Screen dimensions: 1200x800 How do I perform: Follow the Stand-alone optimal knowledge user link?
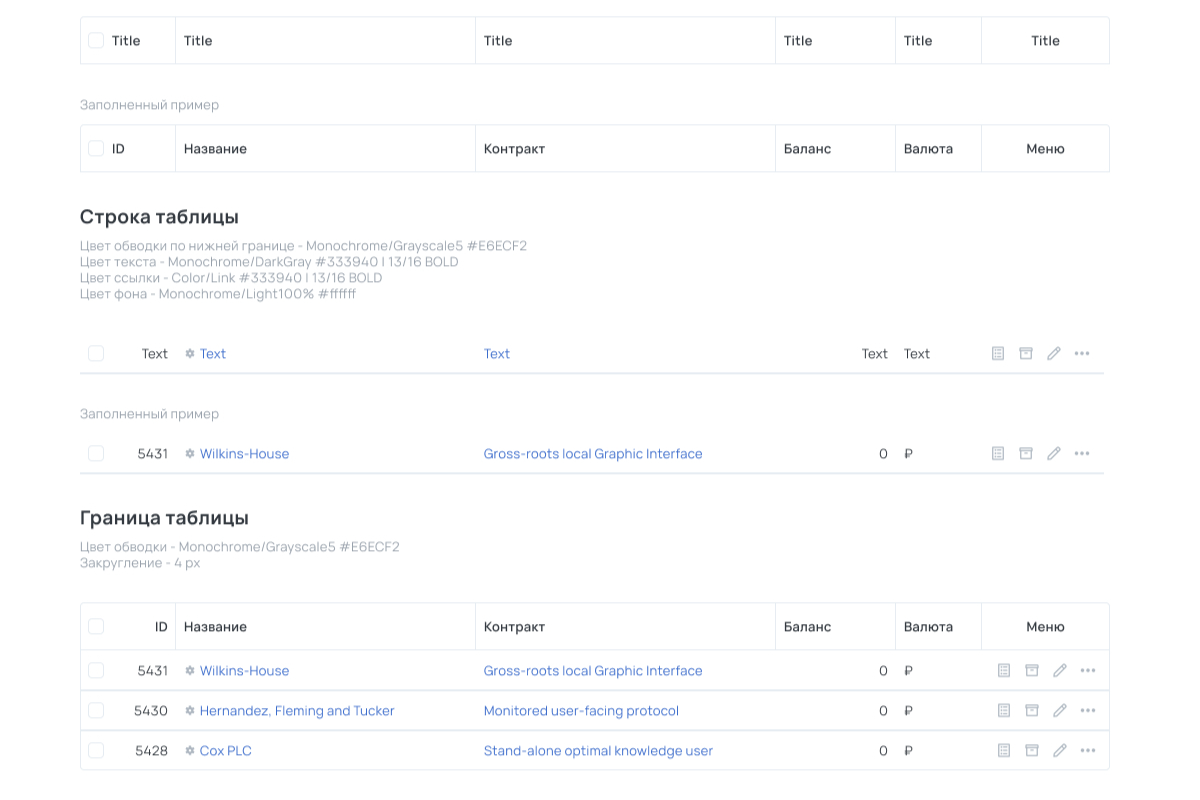click(598, 751)
